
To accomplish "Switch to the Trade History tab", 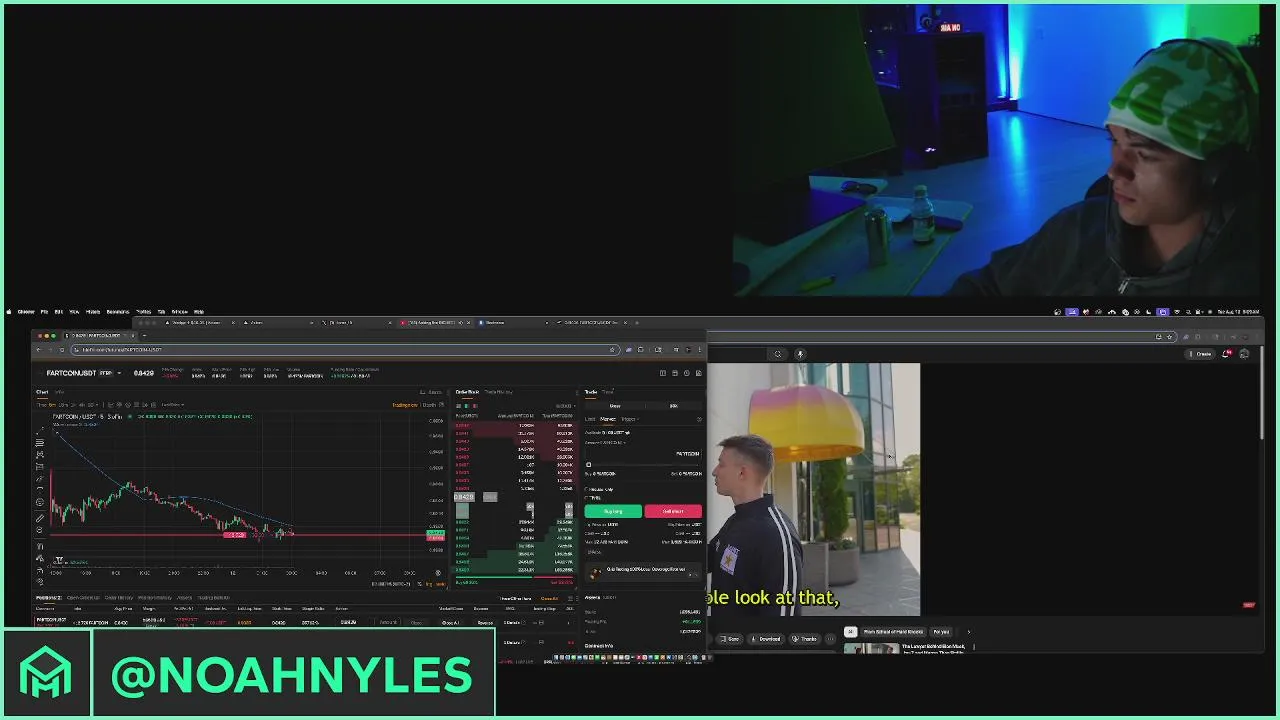I will [x=498, y=392].
